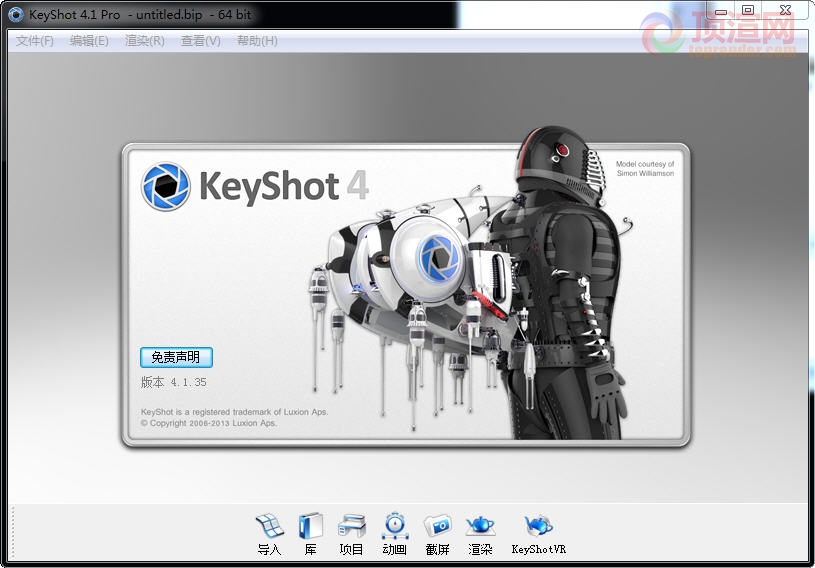The width and height of the screenshot is (815, 568).
Task: Click the KeyShot registered trademark text
Action: tap(234, 412)
